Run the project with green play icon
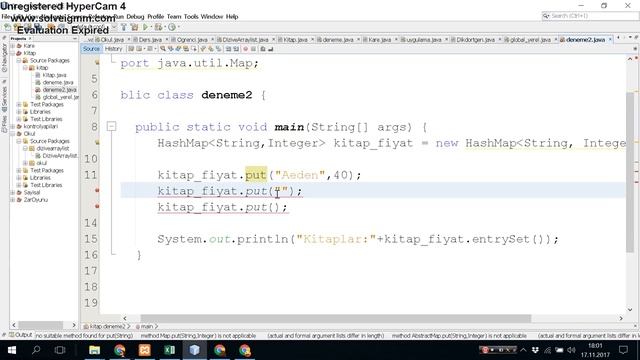The width and height of the screenshot is (640, 360). [145, 27]
